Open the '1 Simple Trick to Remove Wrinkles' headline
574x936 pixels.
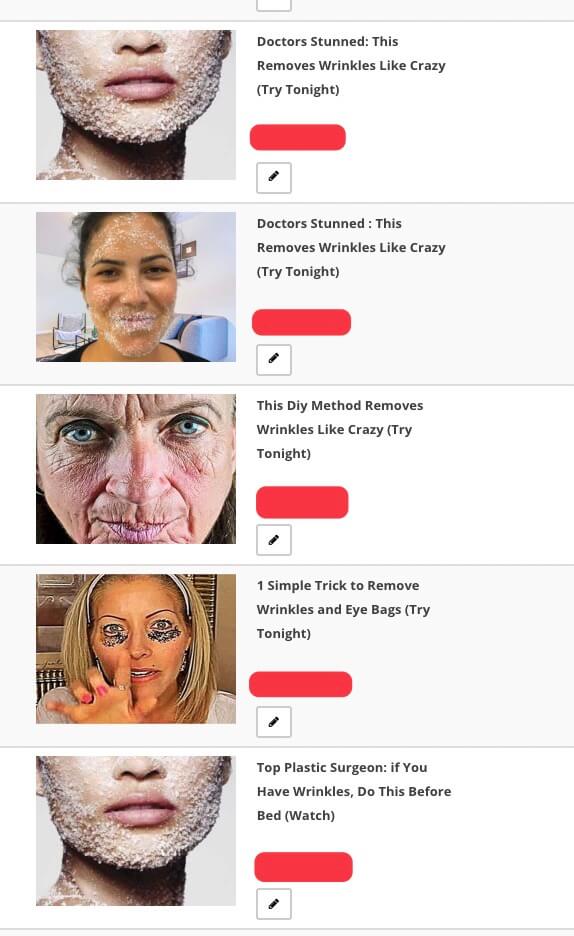click(x=343, y=609)
